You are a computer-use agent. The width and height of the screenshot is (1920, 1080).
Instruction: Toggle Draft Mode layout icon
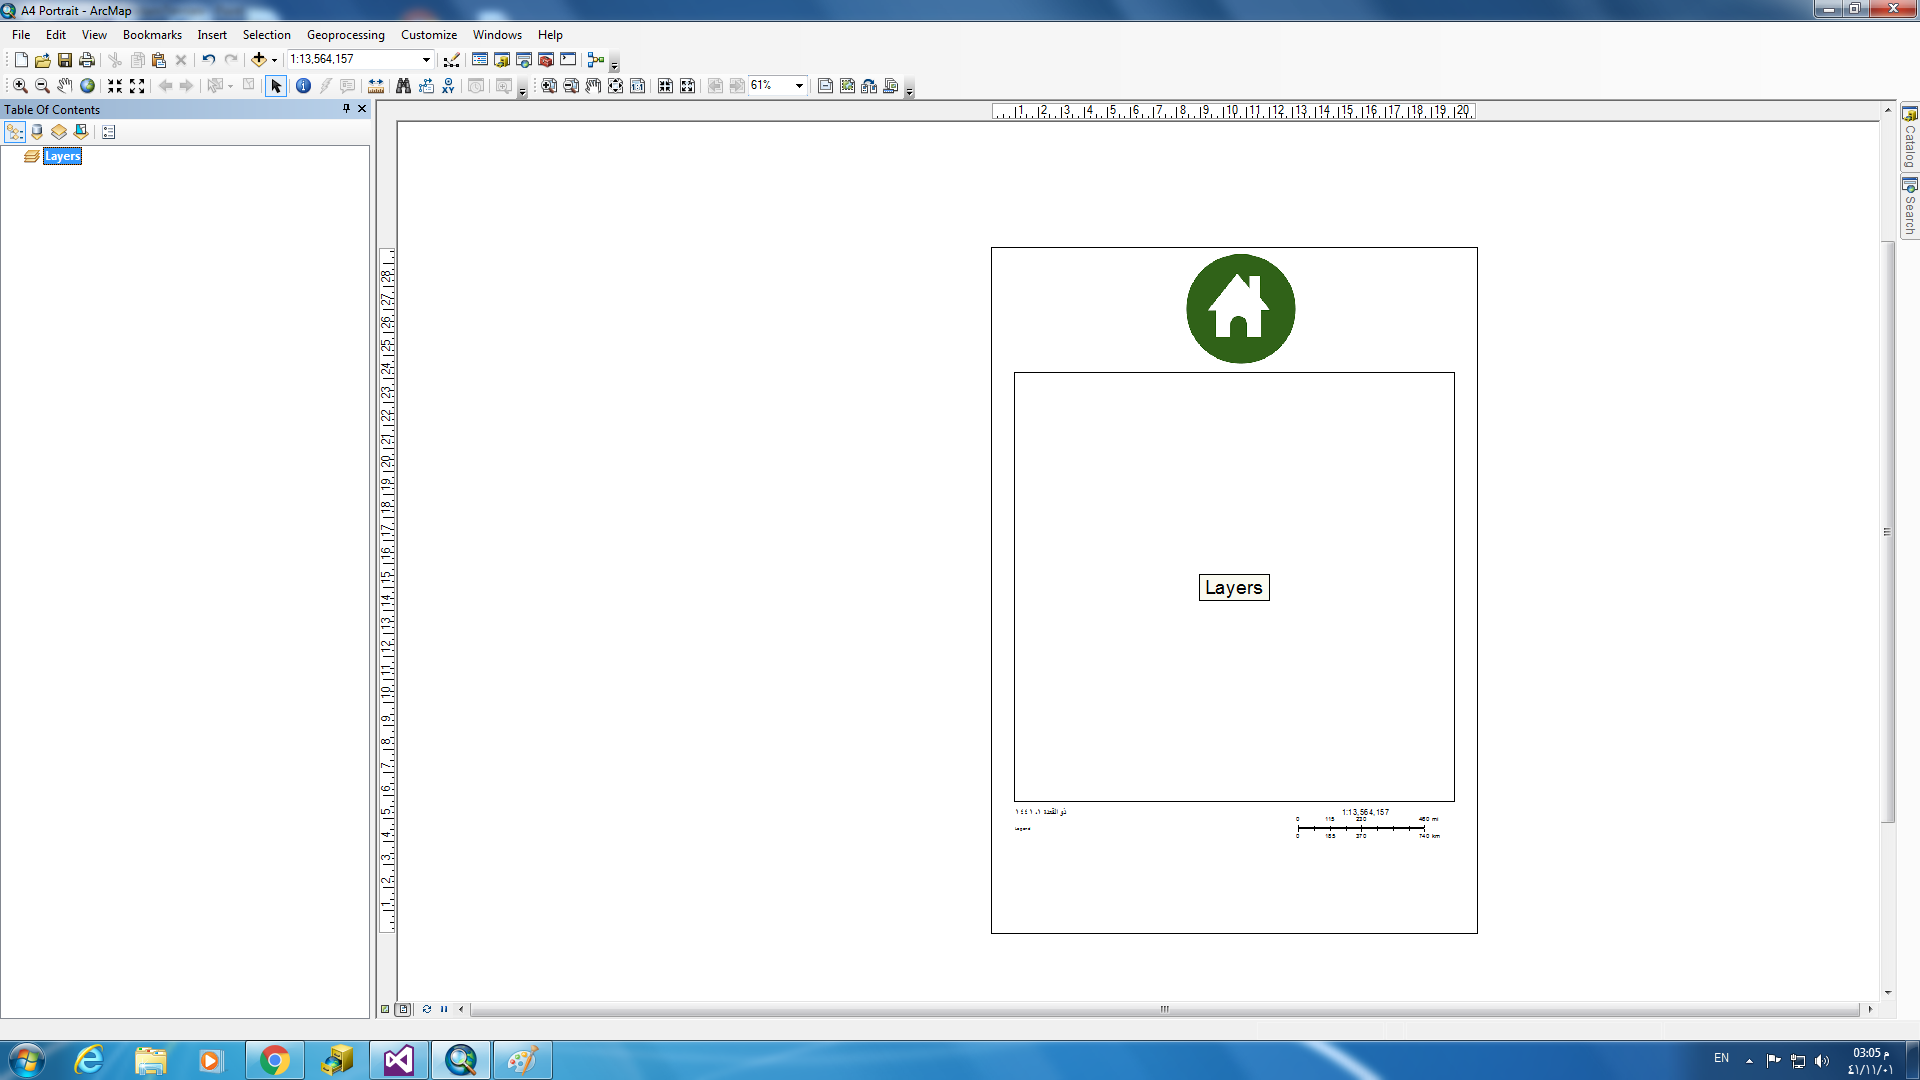pos(825,86)
